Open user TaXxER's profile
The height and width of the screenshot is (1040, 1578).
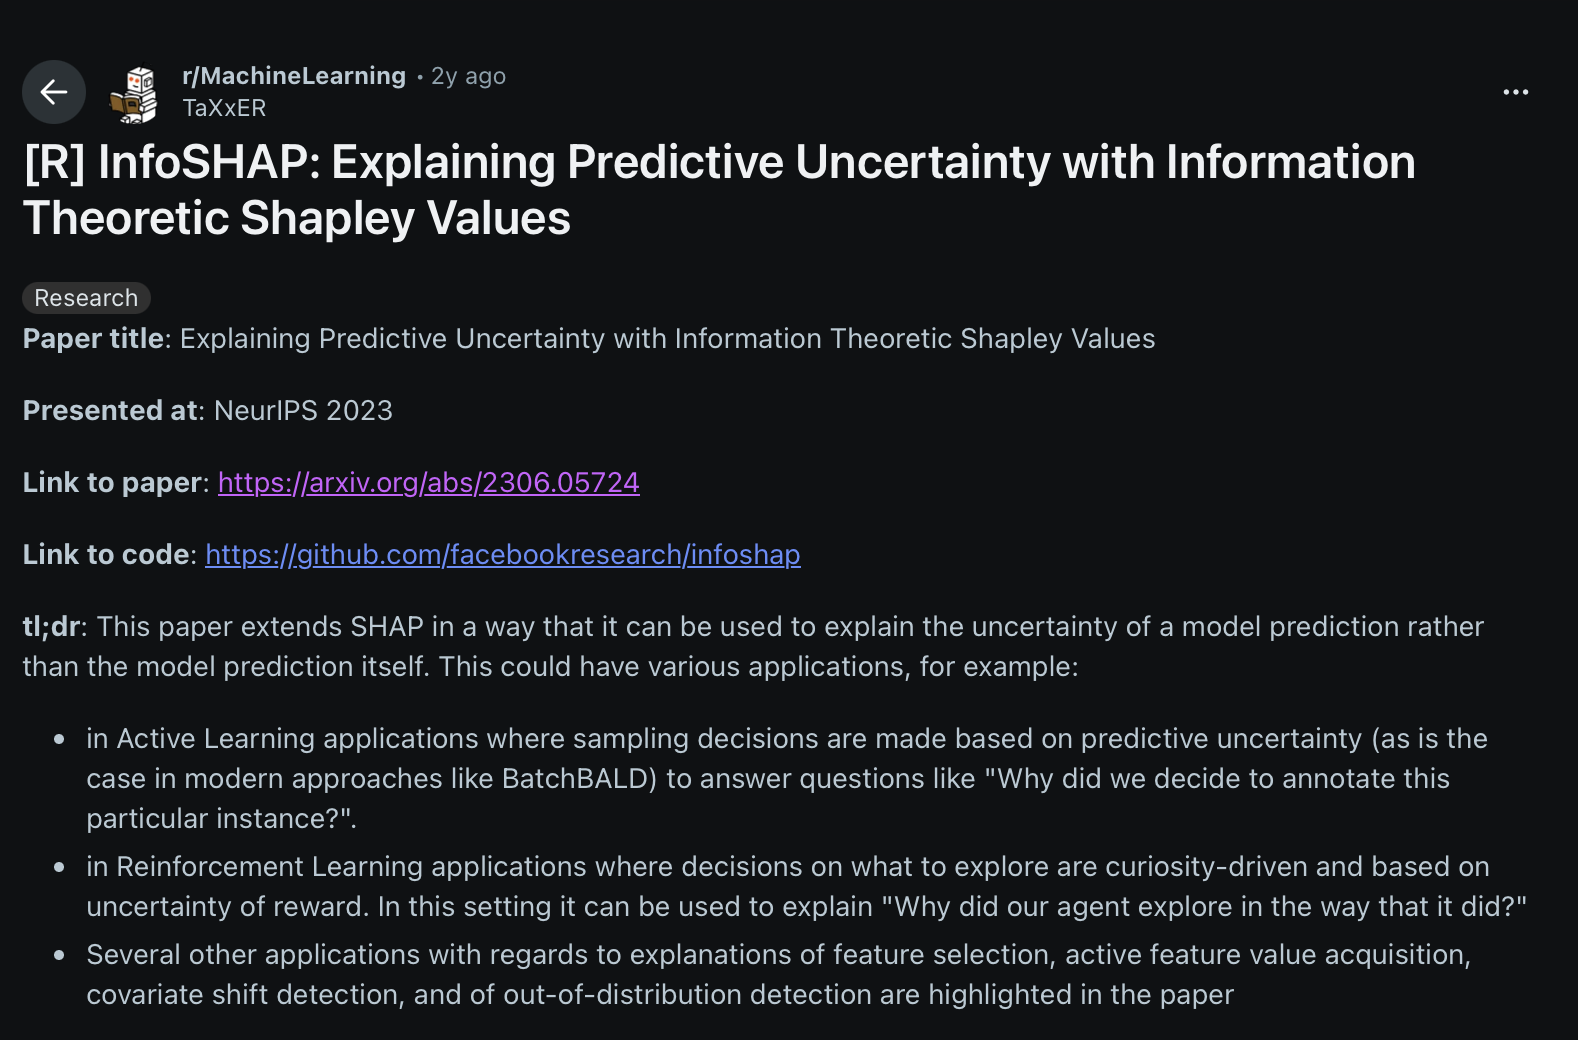pos(224,108)
